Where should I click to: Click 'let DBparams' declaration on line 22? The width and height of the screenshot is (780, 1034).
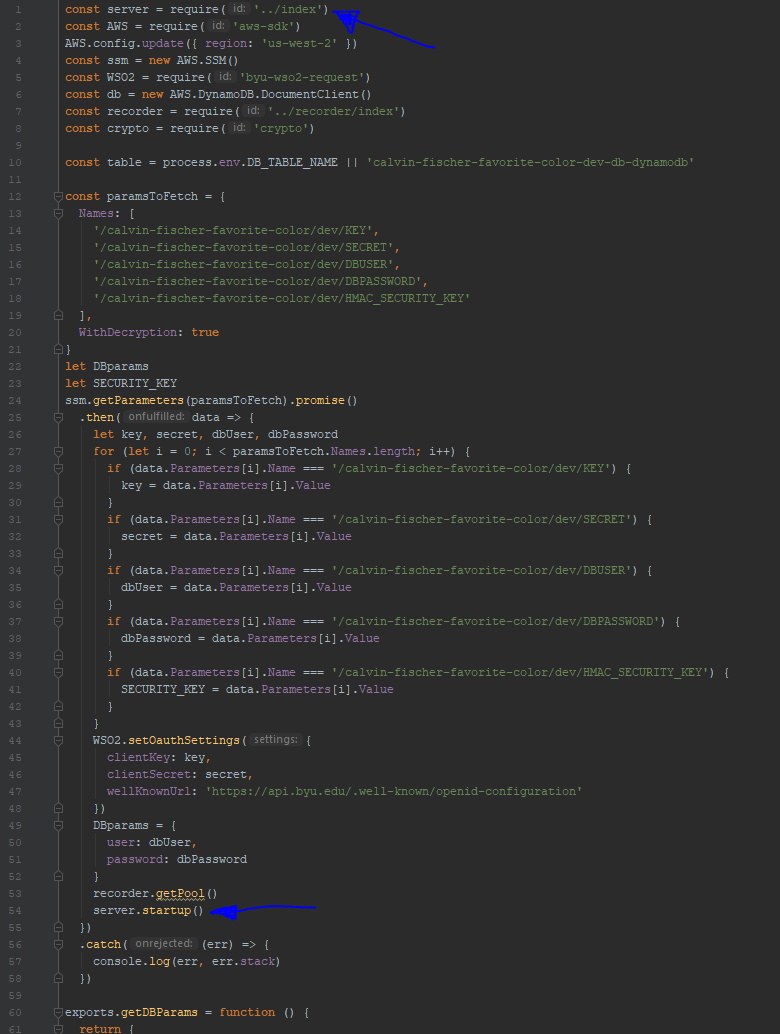107,367
